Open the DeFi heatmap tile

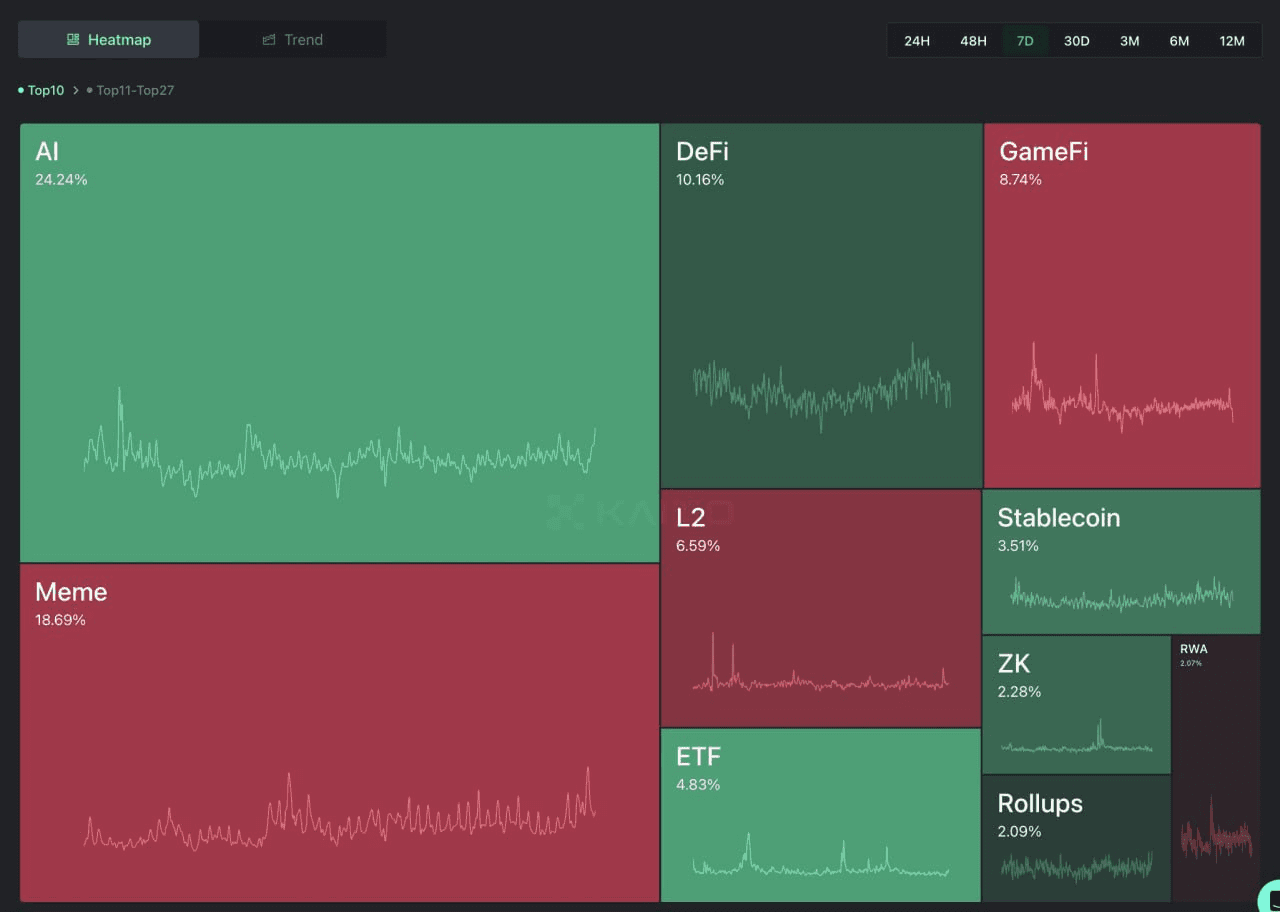pyautogui.click(x=821, y=306)
